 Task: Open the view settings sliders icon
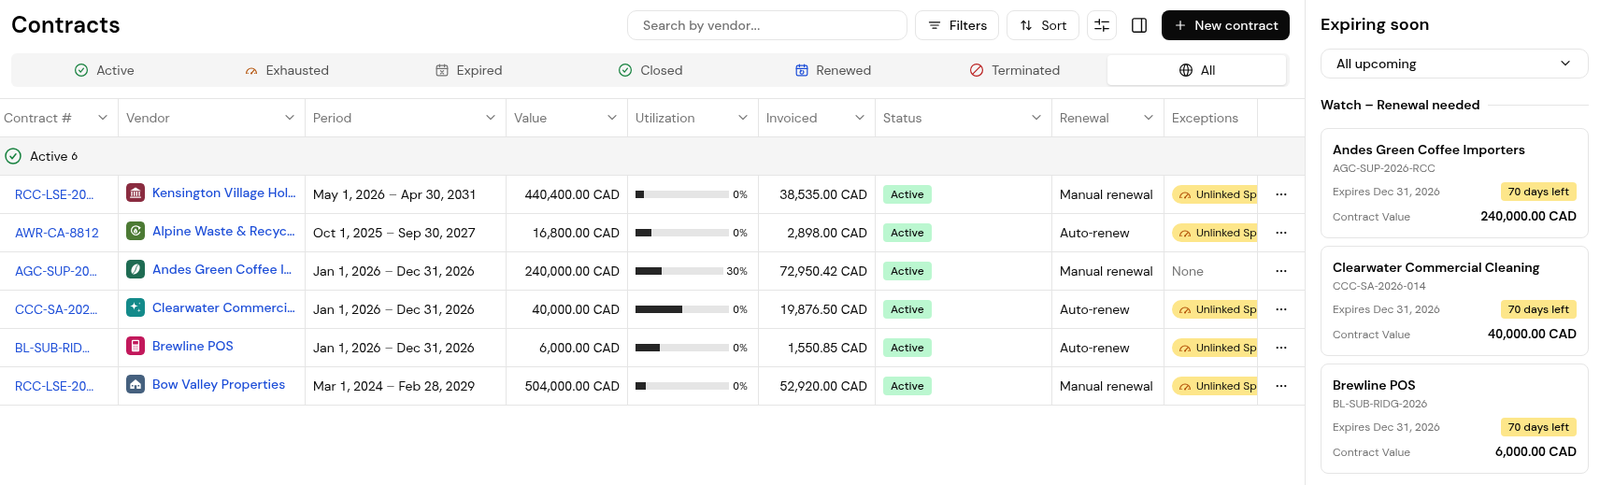click(x=1101, y=25)
